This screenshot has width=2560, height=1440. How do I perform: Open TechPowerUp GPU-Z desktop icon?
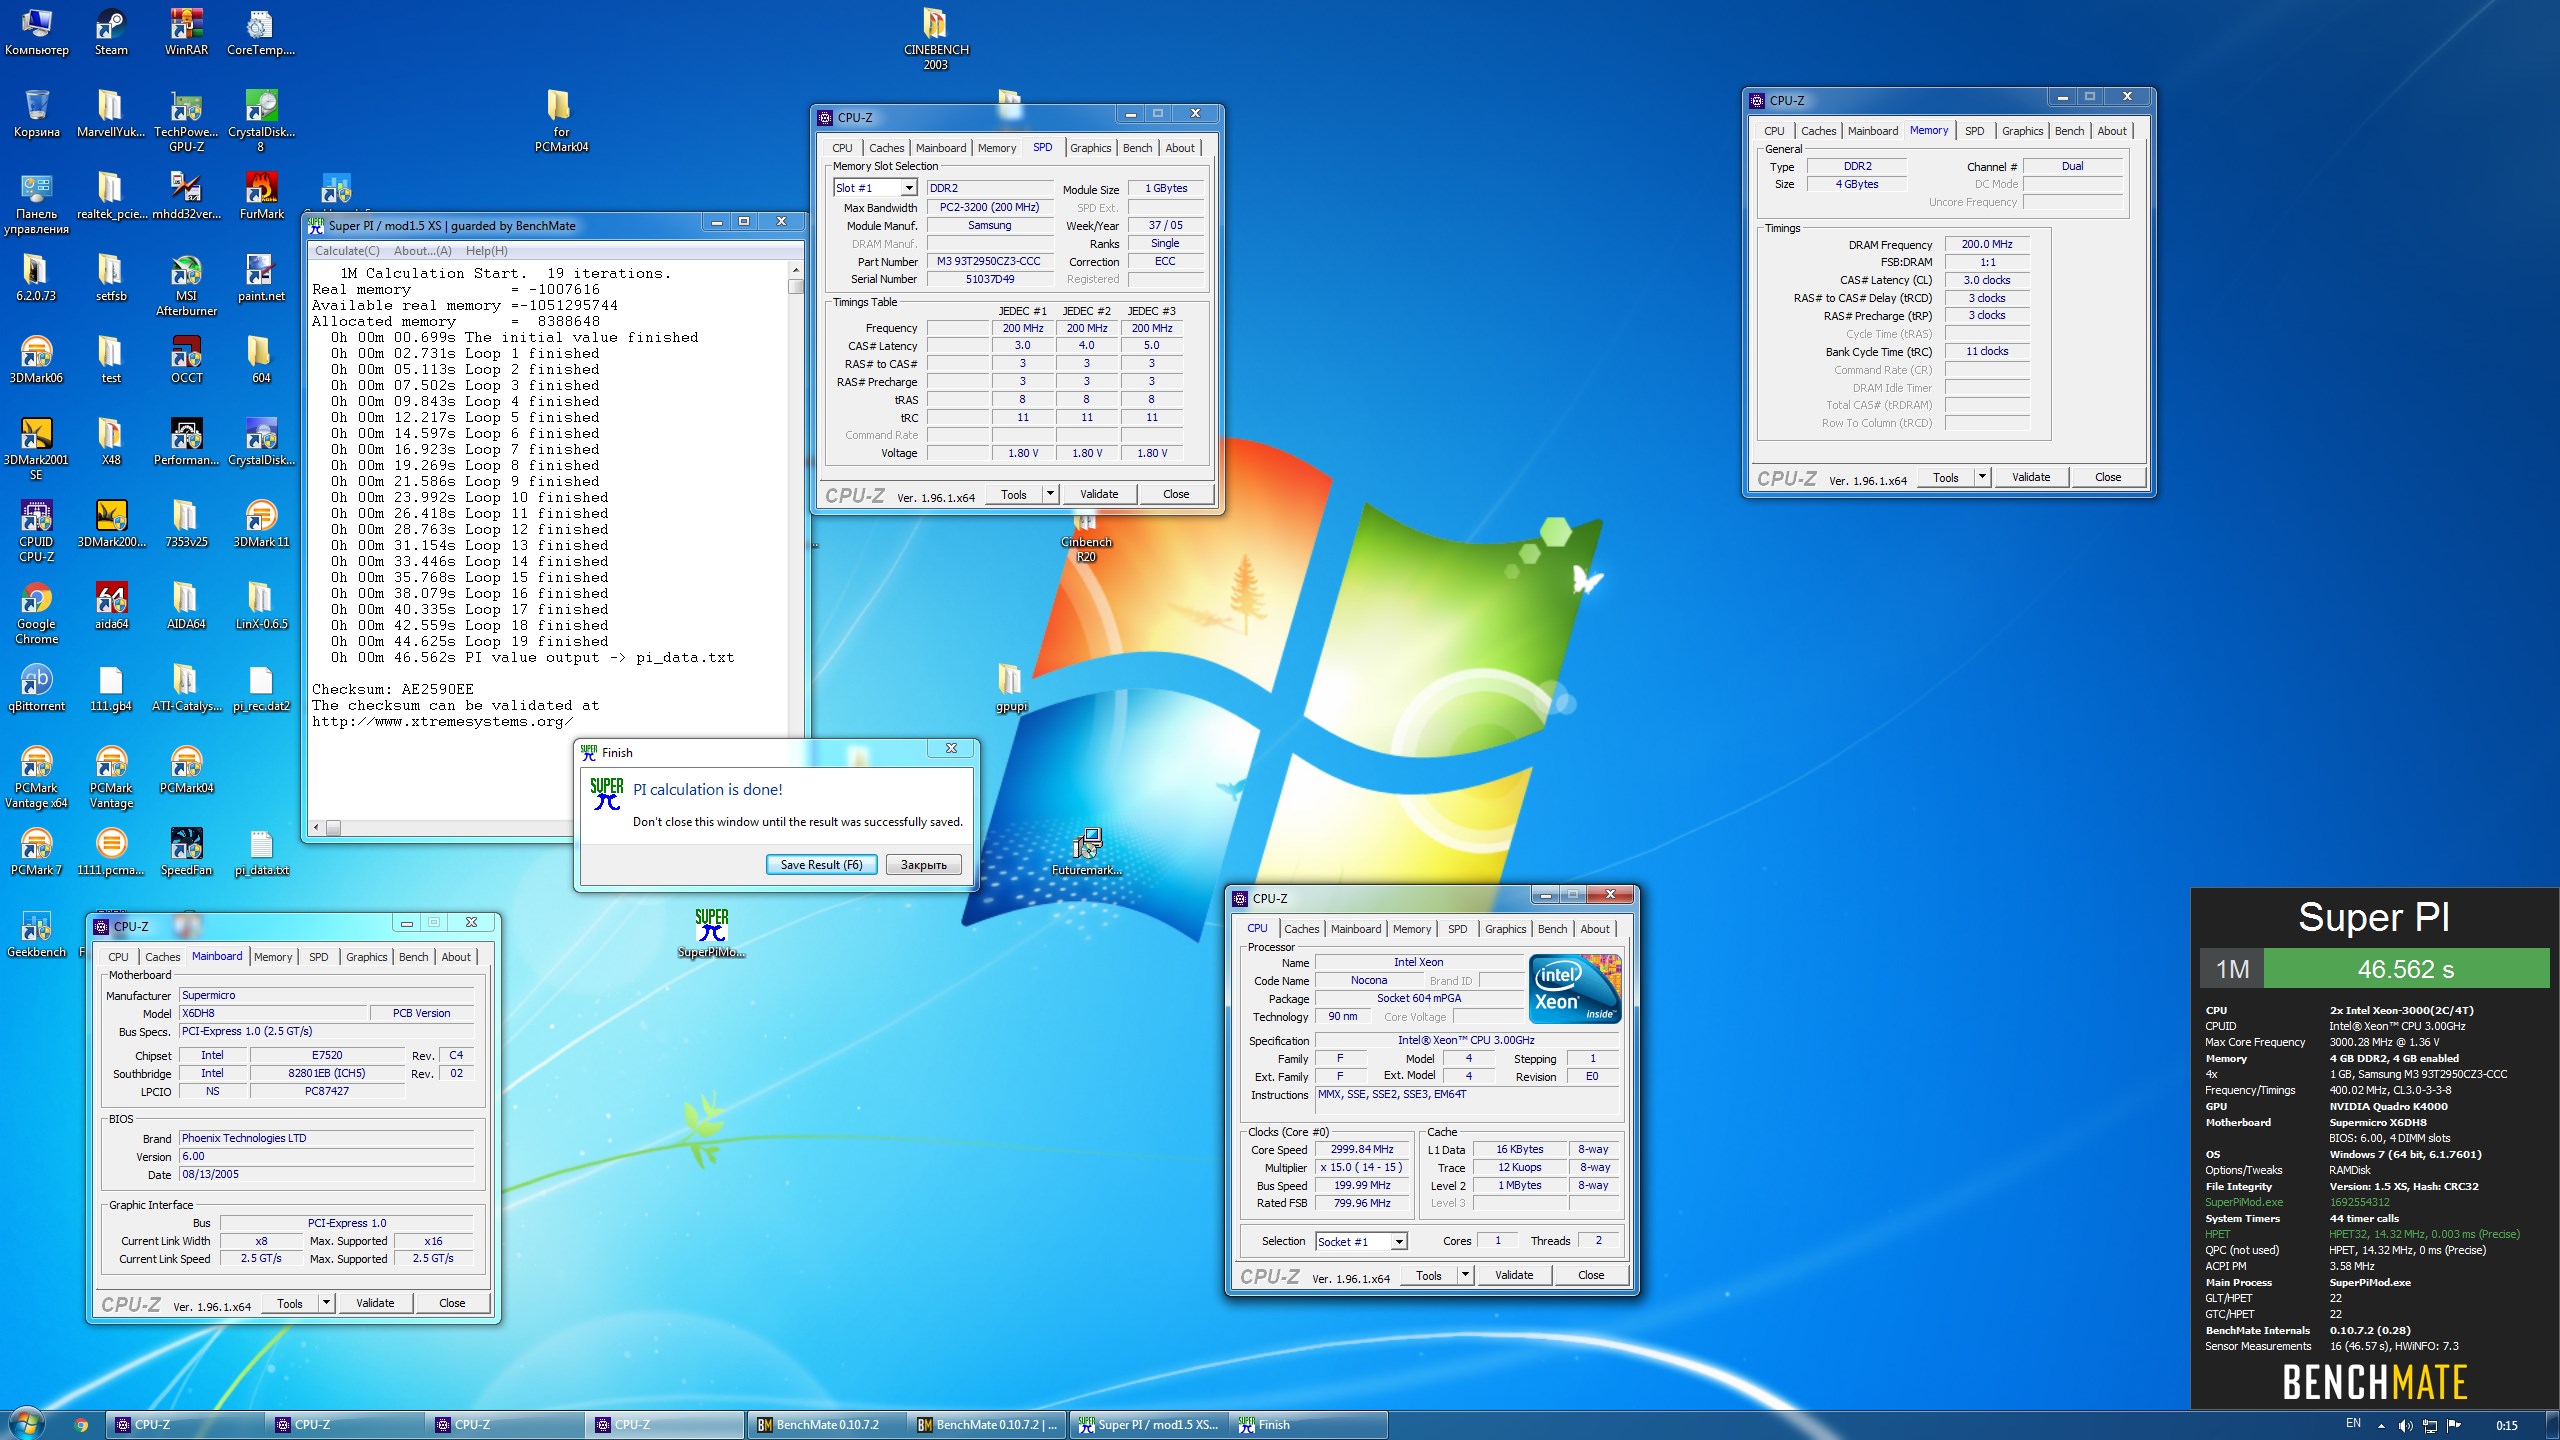(186, 122)
